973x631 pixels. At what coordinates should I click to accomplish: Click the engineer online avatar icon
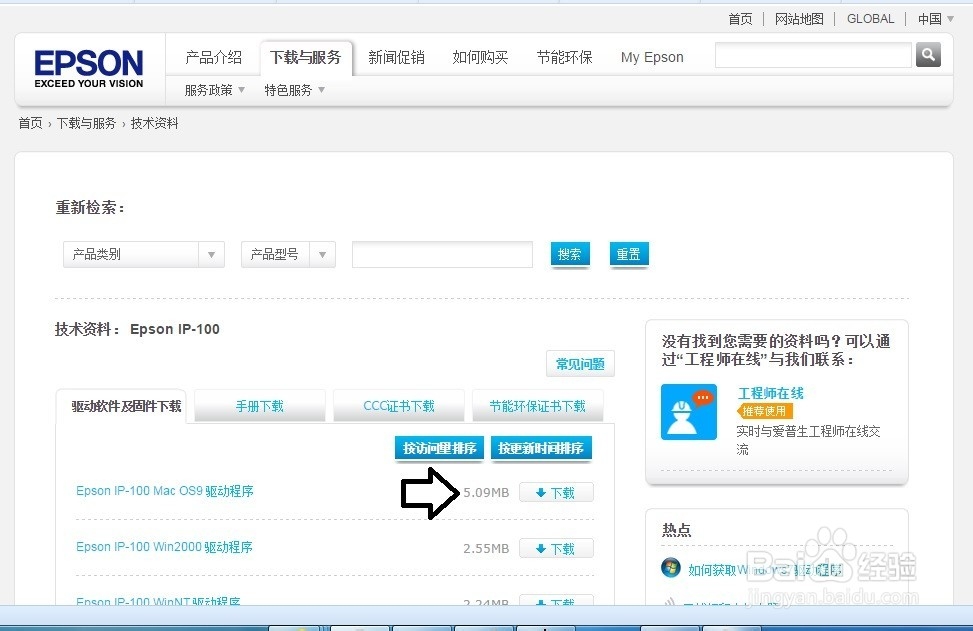click(689, 411)
